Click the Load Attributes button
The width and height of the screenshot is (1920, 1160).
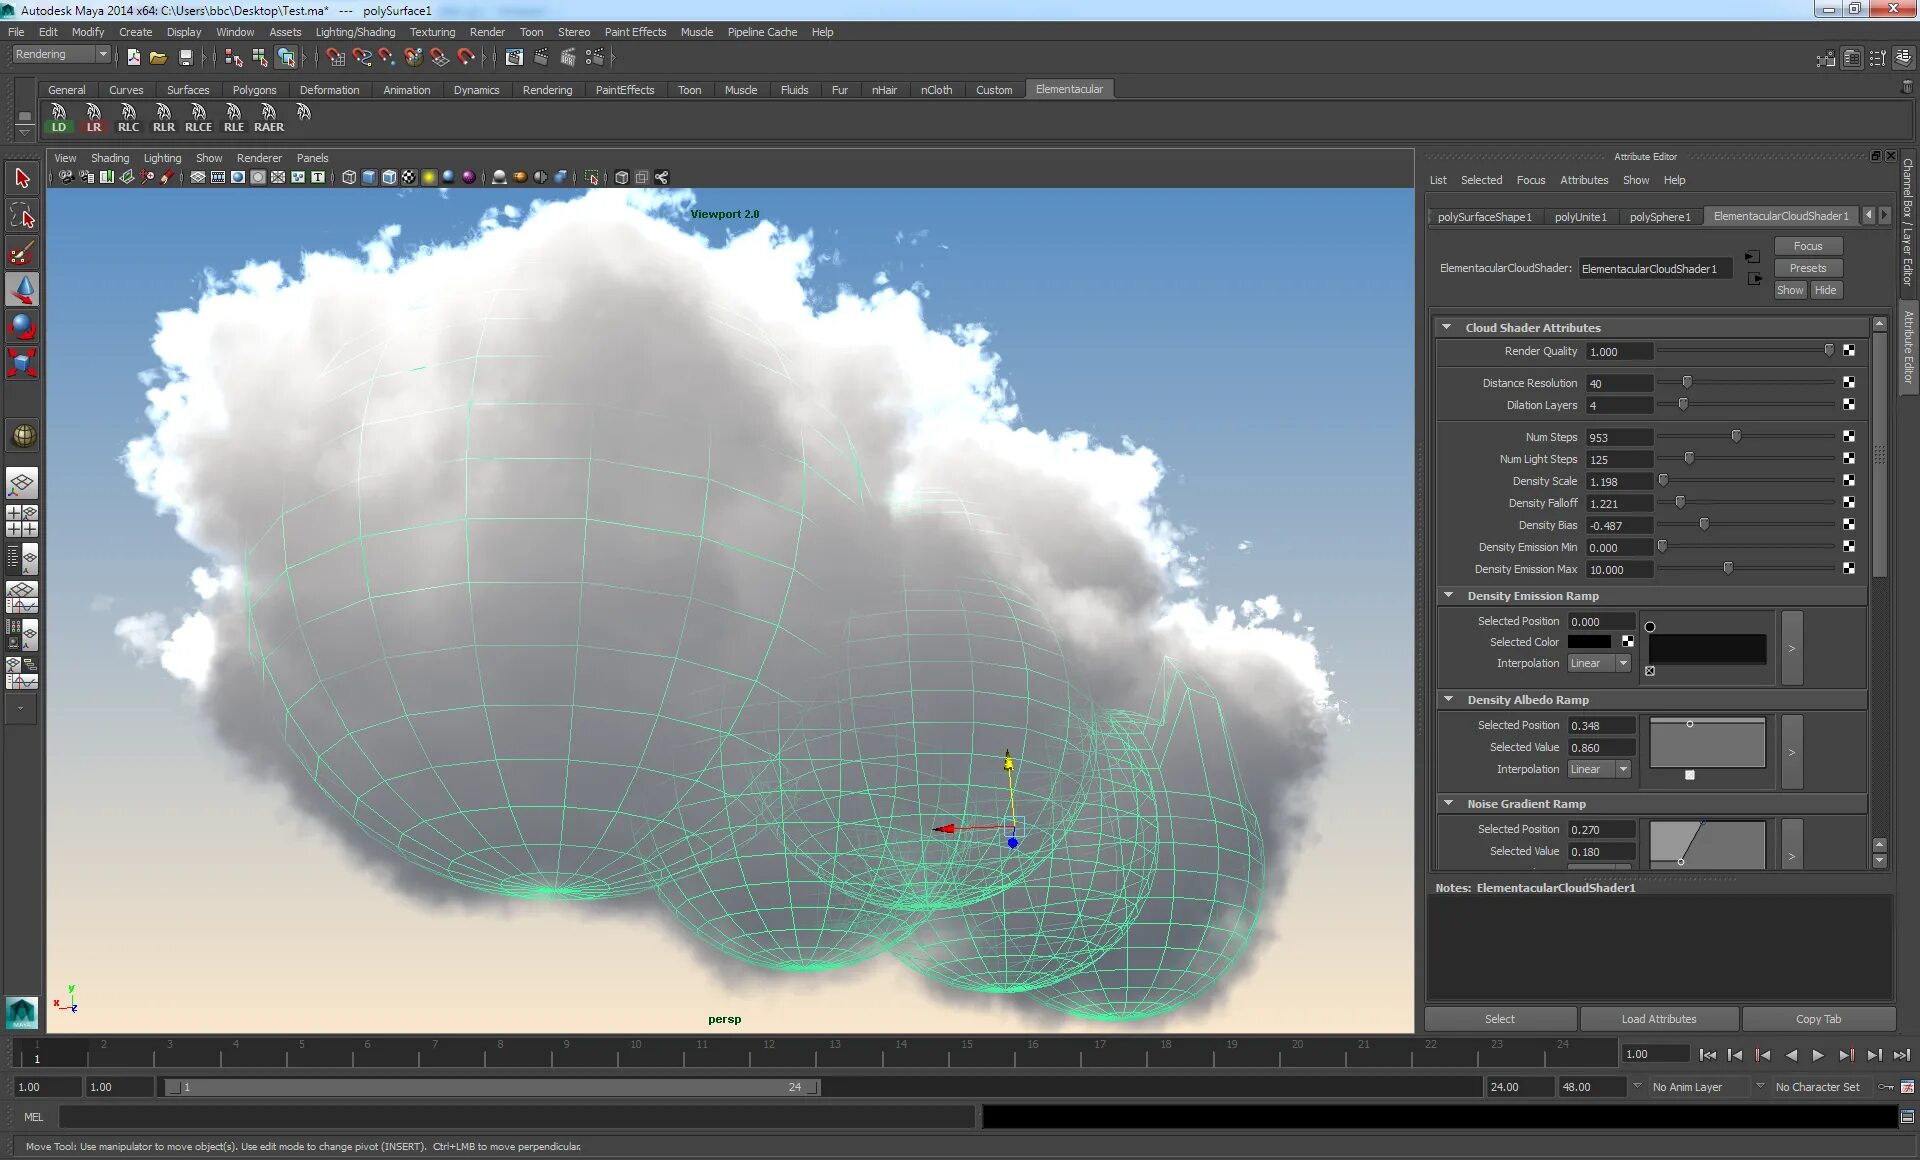tap(1658, 1019)
